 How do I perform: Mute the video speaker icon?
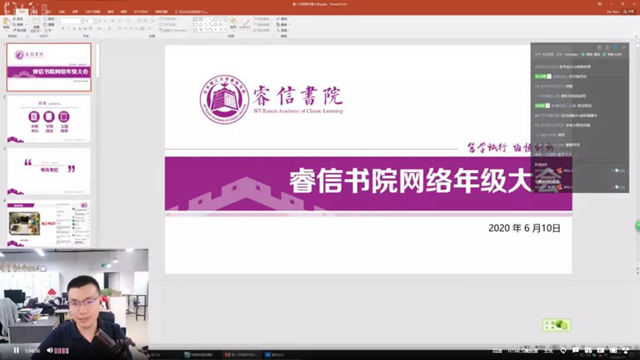[49, 350]
